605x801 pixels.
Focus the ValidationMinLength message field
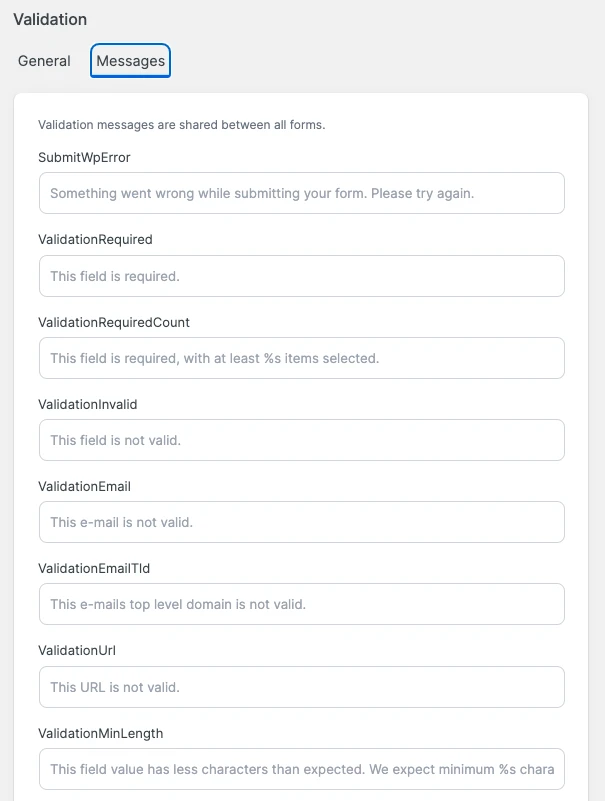pyautogui.click(x=301, y=769)
